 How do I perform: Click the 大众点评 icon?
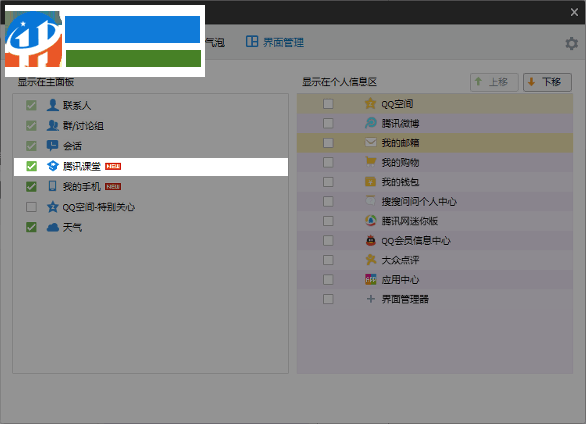pos(370,260)
